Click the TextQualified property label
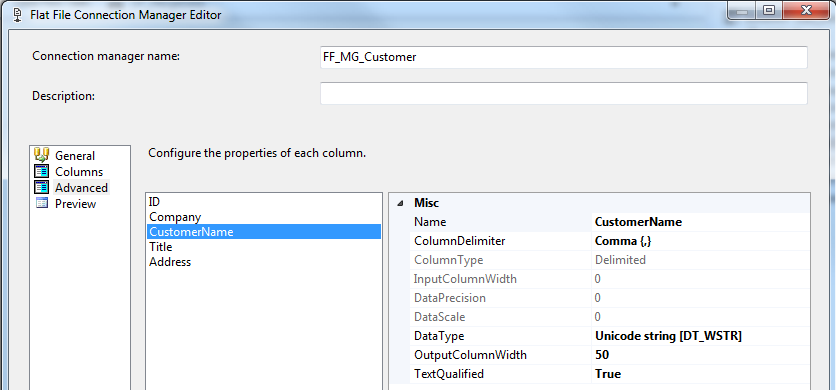This screenshot has width=836, height=390. click(x=449, y=374)
